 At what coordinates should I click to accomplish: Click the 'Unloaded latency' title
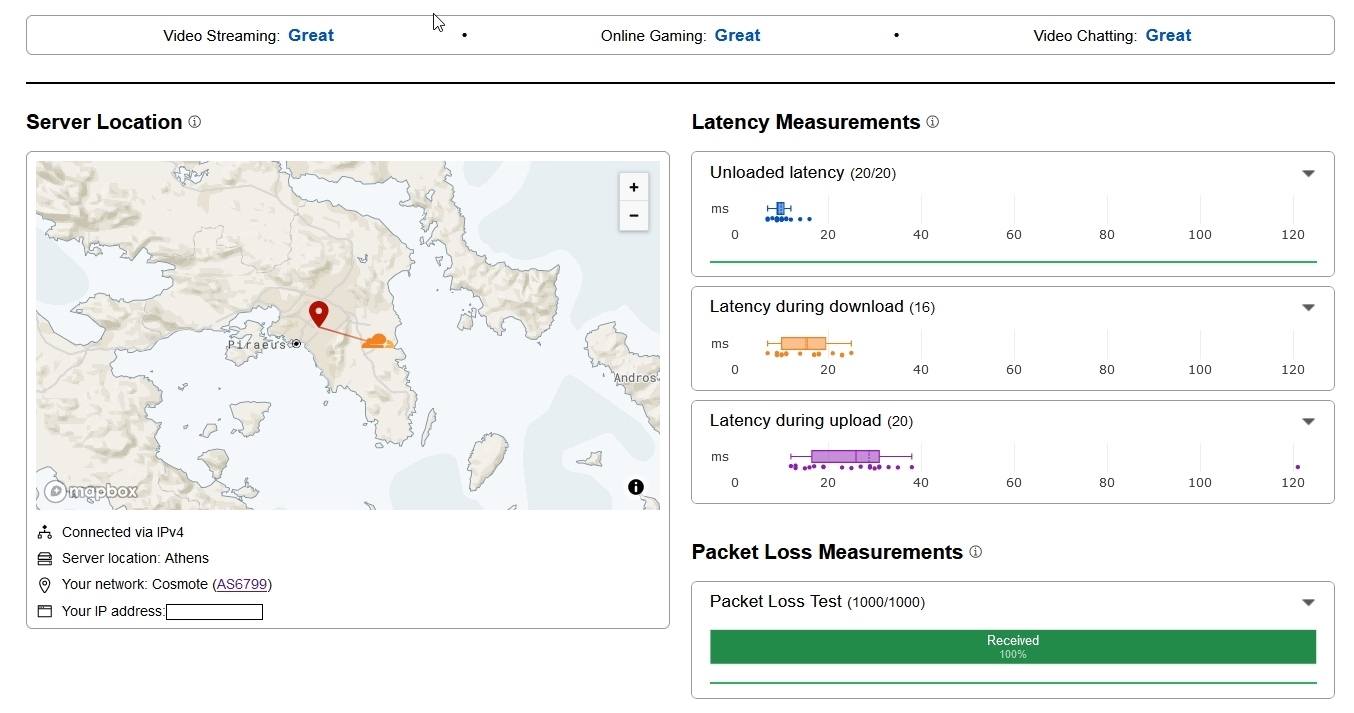pos(777,172)
